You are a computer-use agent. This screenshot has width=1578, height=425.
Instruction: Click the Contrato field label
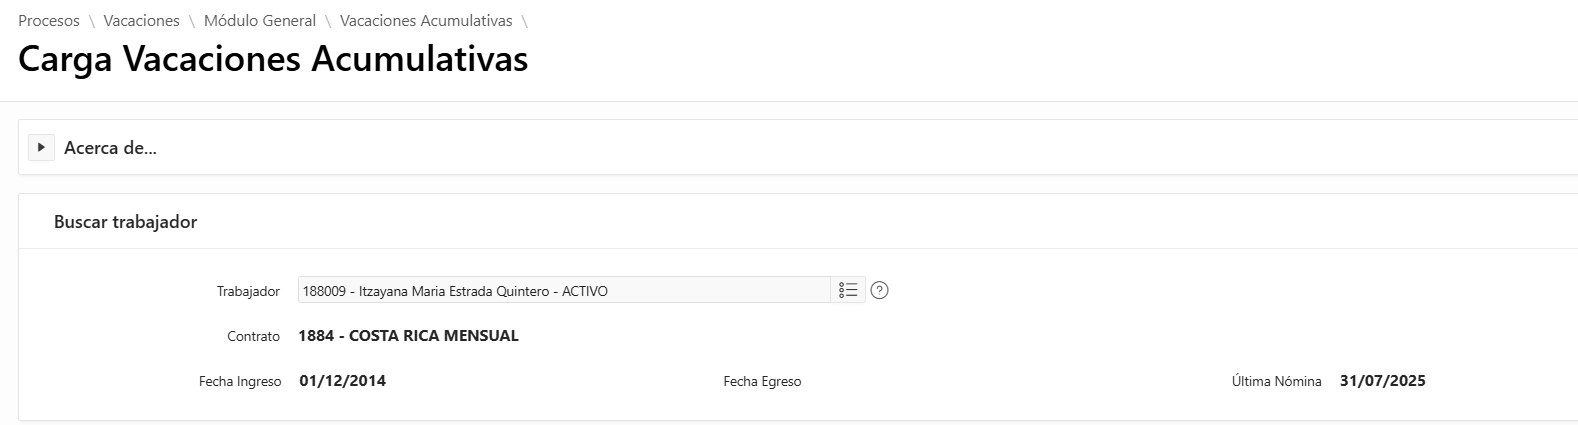[253, 337]
